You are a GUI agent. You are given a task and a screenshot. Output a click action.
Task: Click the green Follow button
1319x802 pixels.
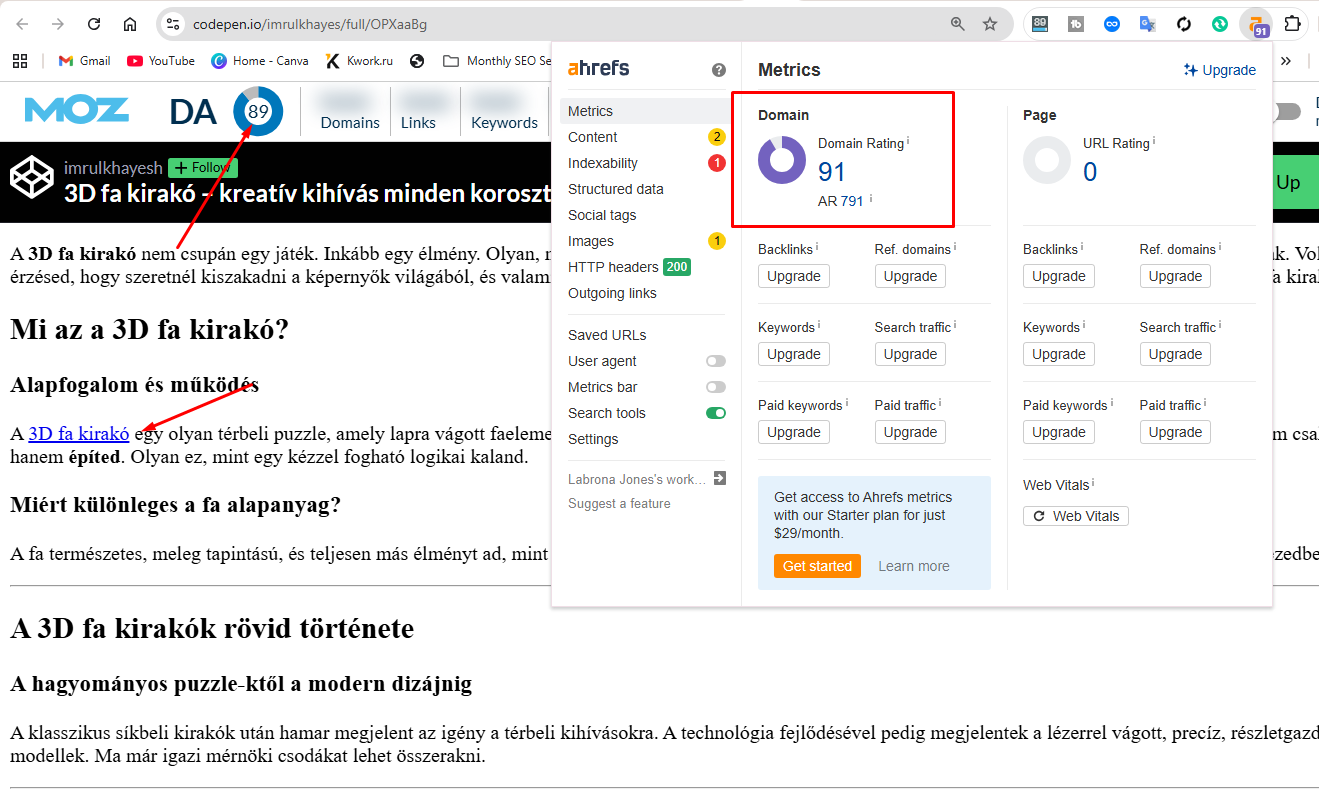pyautogui.click(x=203, y=168)
